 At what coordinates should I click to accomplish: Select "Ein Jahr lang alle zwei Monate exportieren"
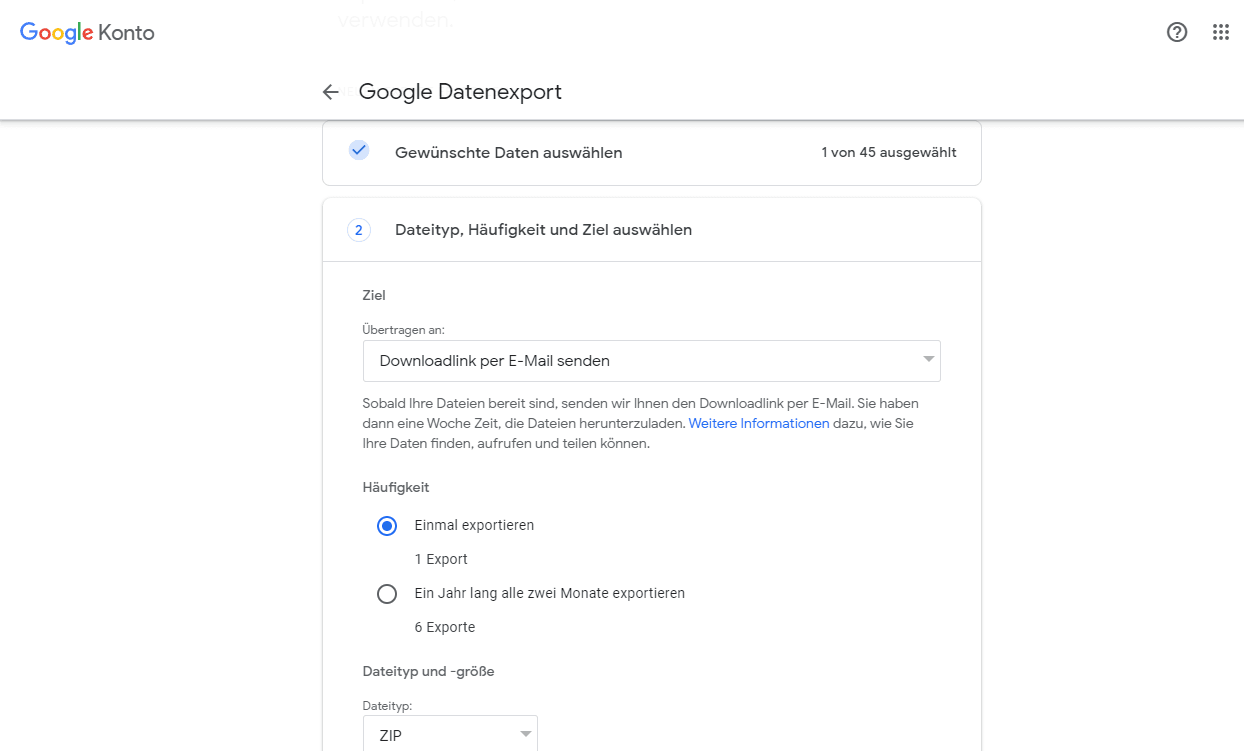[x=387, y=594]
